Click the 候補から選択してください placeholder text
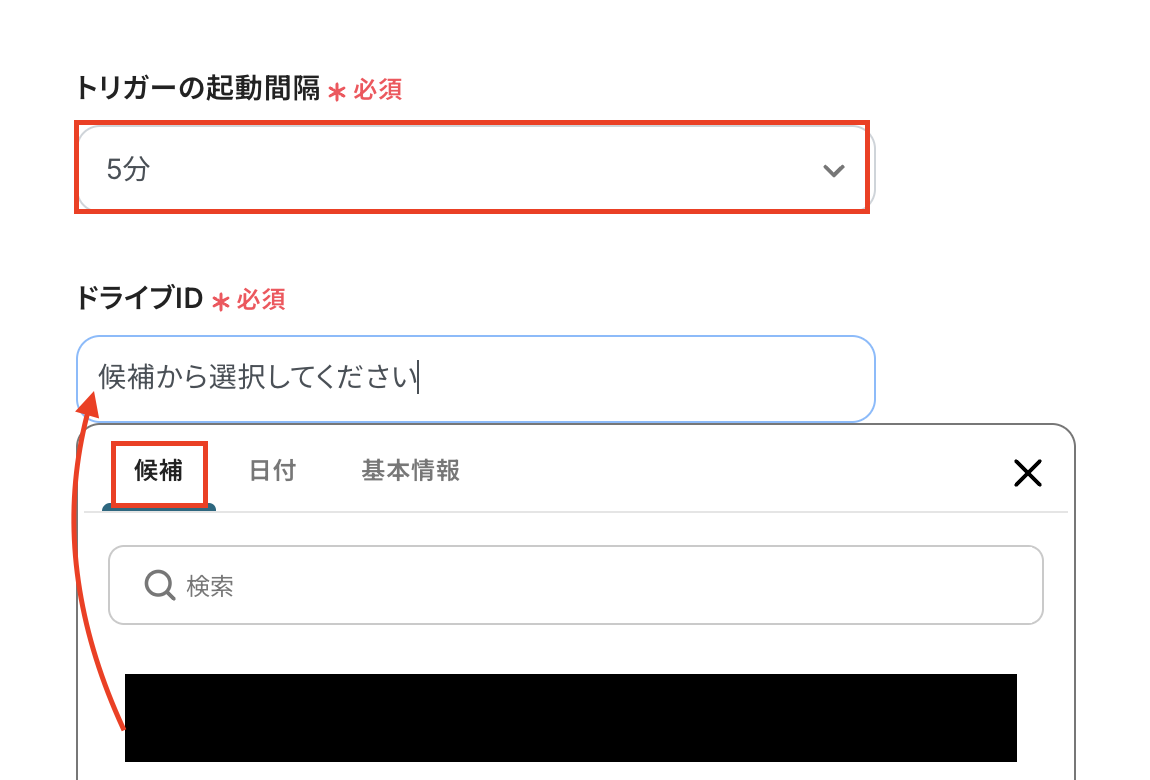 tap(257, 377)
